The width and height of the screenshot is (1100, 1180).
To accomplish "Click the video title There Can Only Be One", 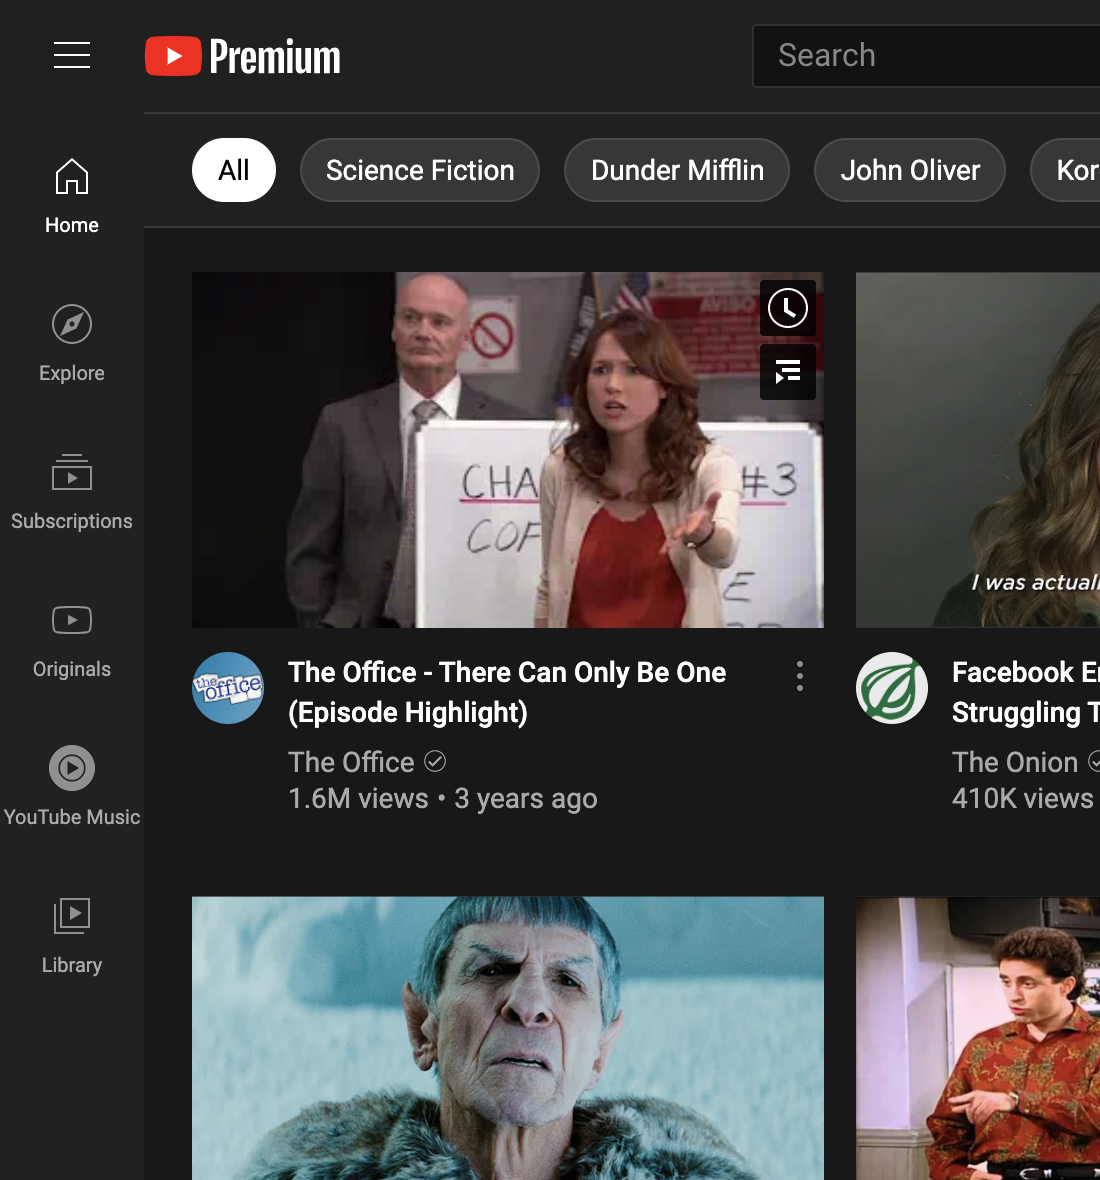I will [507, 692].
